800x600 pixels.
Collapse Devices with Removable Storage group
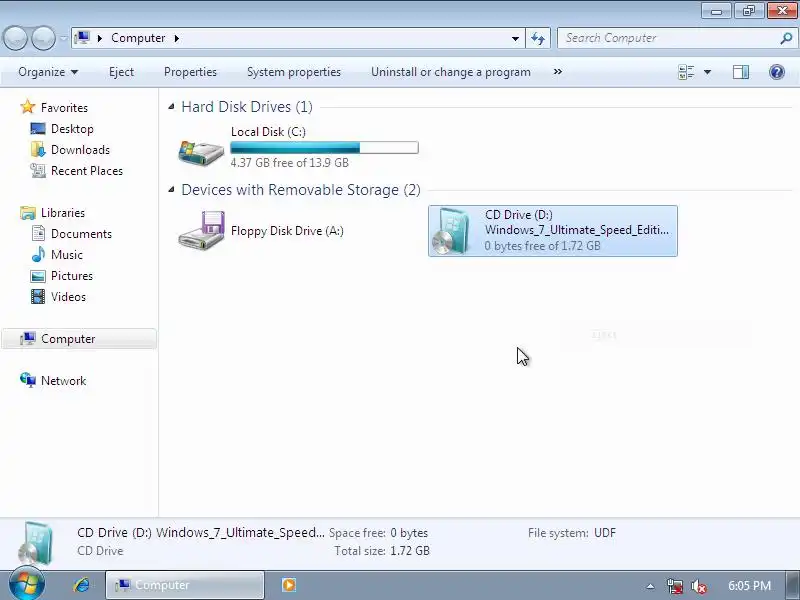[171, 190]
